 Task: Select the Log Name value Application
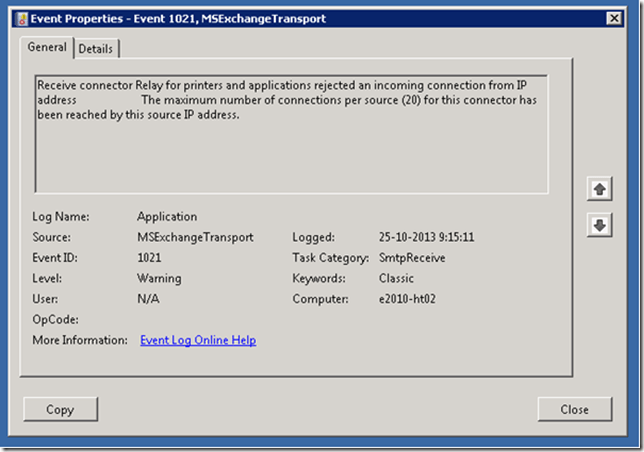[x=167, y=216]
